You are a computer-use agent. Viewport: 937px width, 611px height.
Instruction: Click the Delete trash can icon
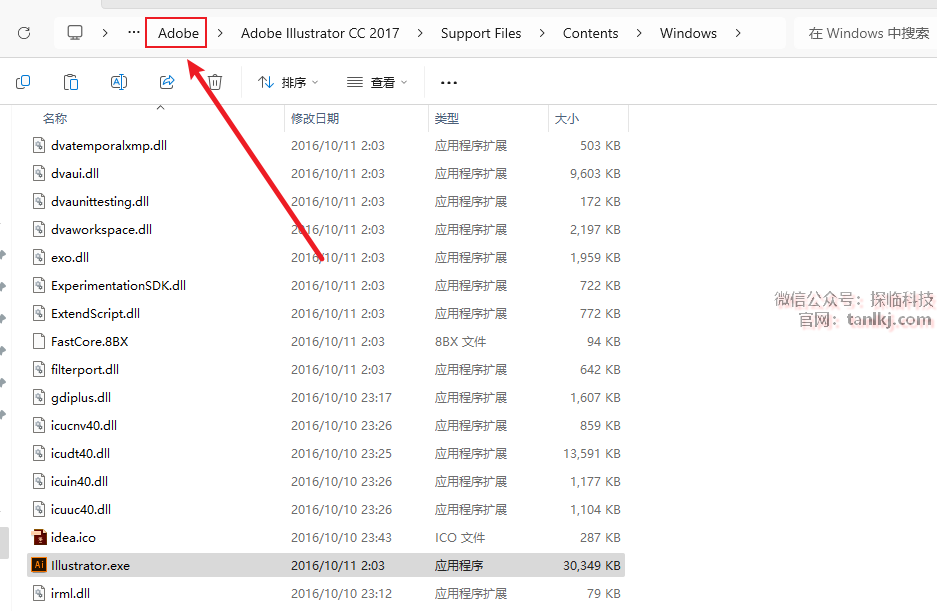pyautogui.click(x=215, y=82)
